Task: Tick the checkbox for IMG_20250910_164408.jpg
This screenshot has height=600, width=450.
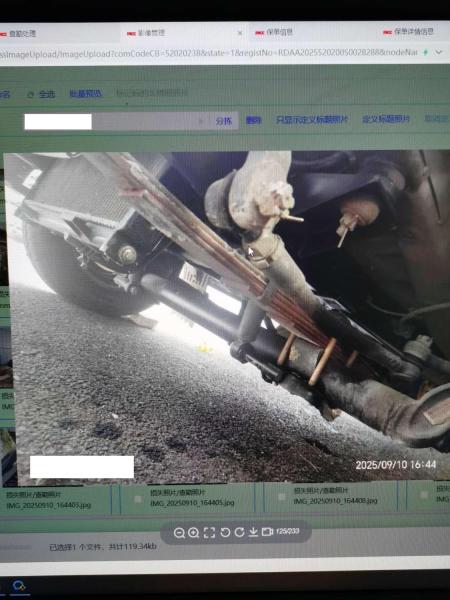Action: pos(282,497)
